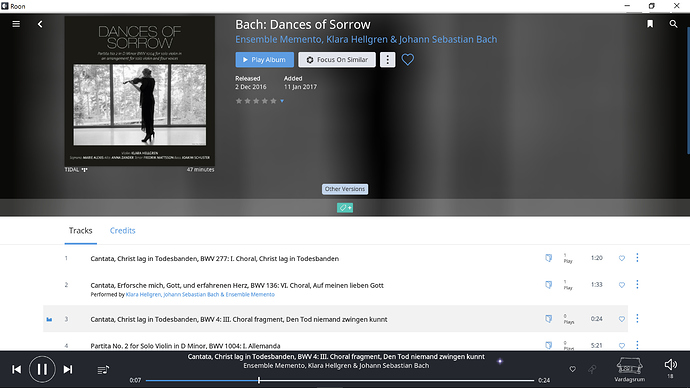Open artist links under album title

coord(366,39)
